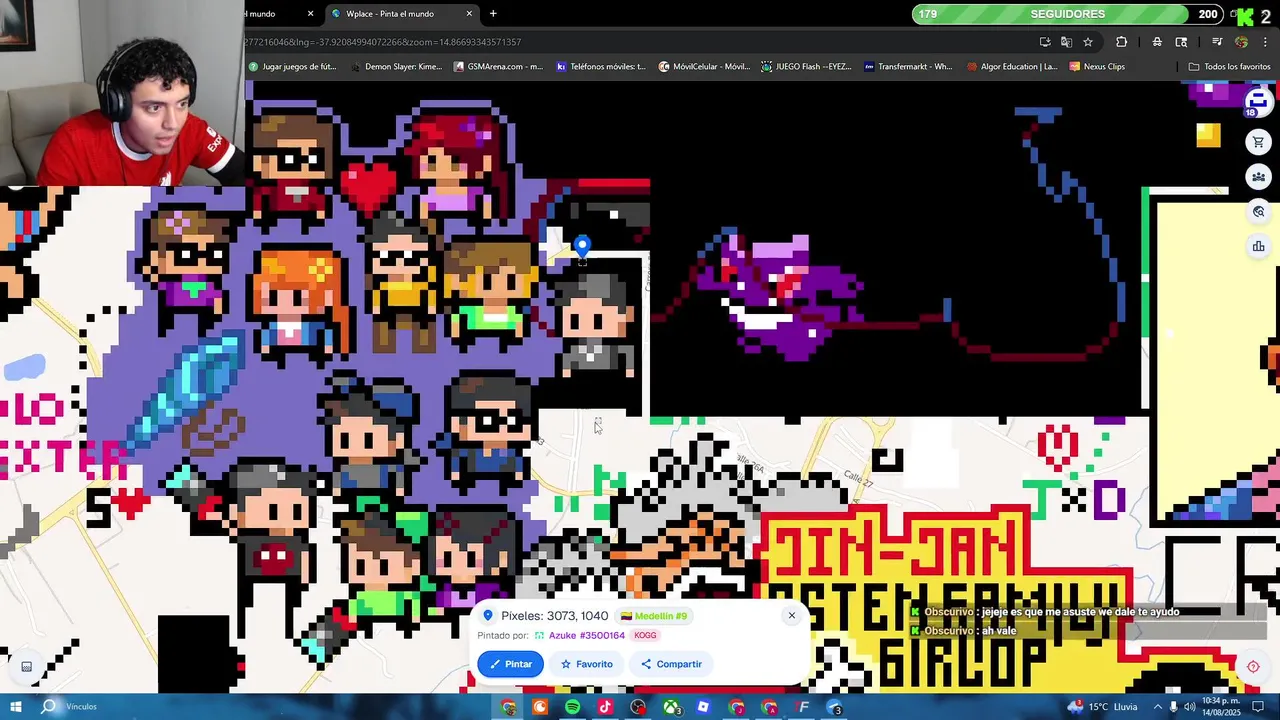
Task: Click the yellow pixel square near the top right
Action: pyautogui.click(x=1208, y=135)
